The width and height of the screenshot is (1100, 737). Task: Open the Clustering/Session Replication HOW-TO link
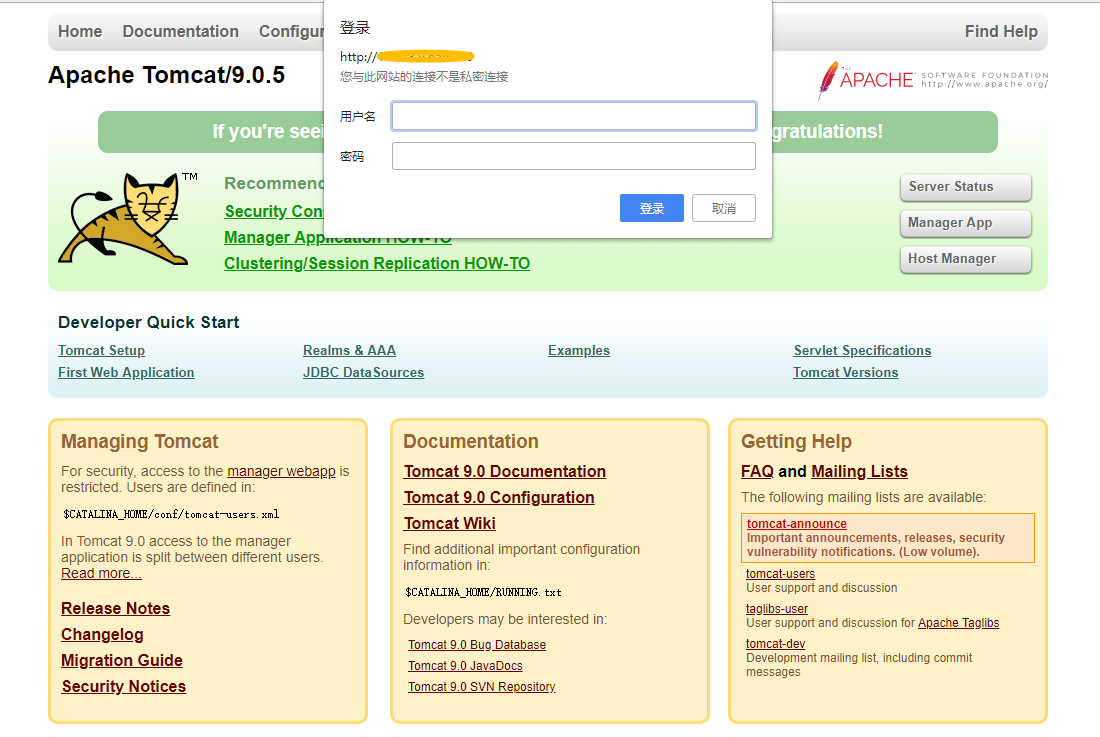click(x=377, y=264)
